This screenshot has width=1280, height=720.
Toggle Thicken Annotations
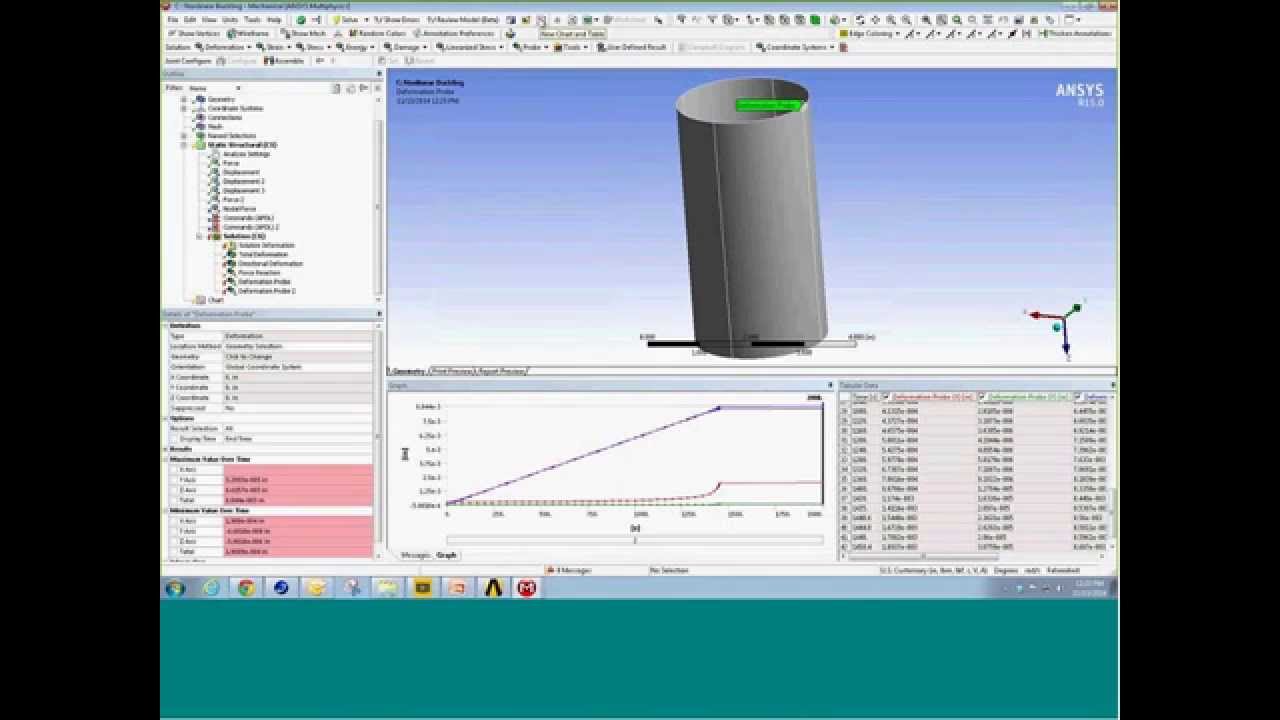coord(1075,33)
